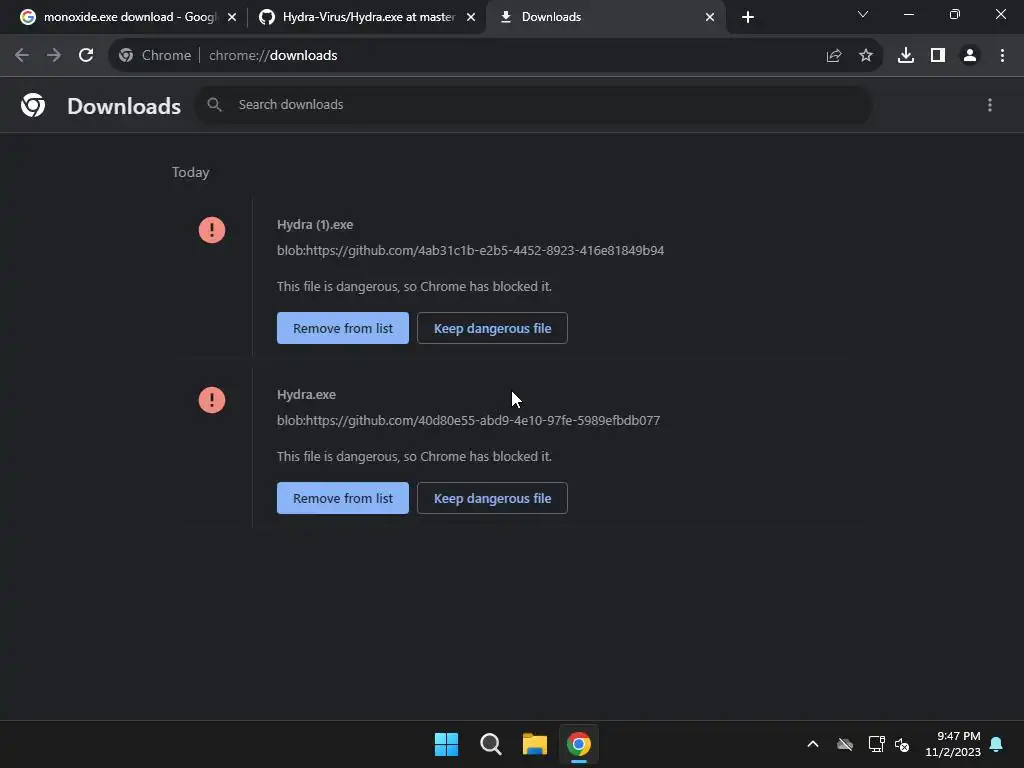Screen dimensions: 1024x768
Task: Click the danger warning icon for Hydra (1).exe
Action: click(212, 230)
